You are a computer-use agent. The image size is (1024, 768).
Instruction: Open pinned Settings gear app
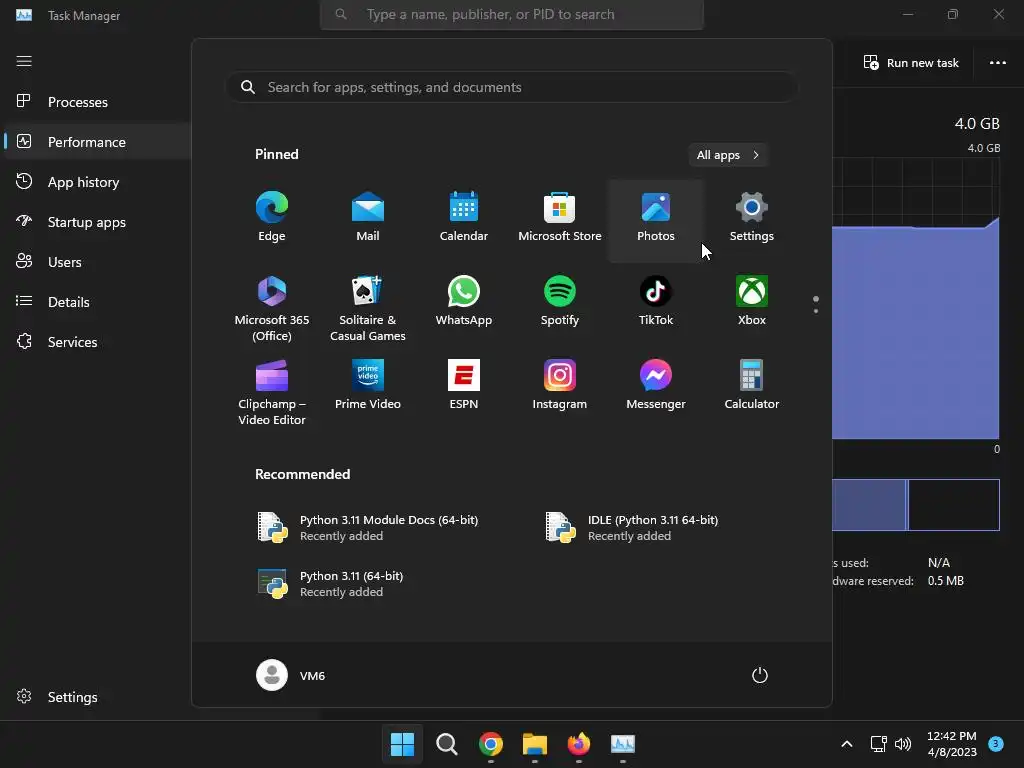point(752,218)
